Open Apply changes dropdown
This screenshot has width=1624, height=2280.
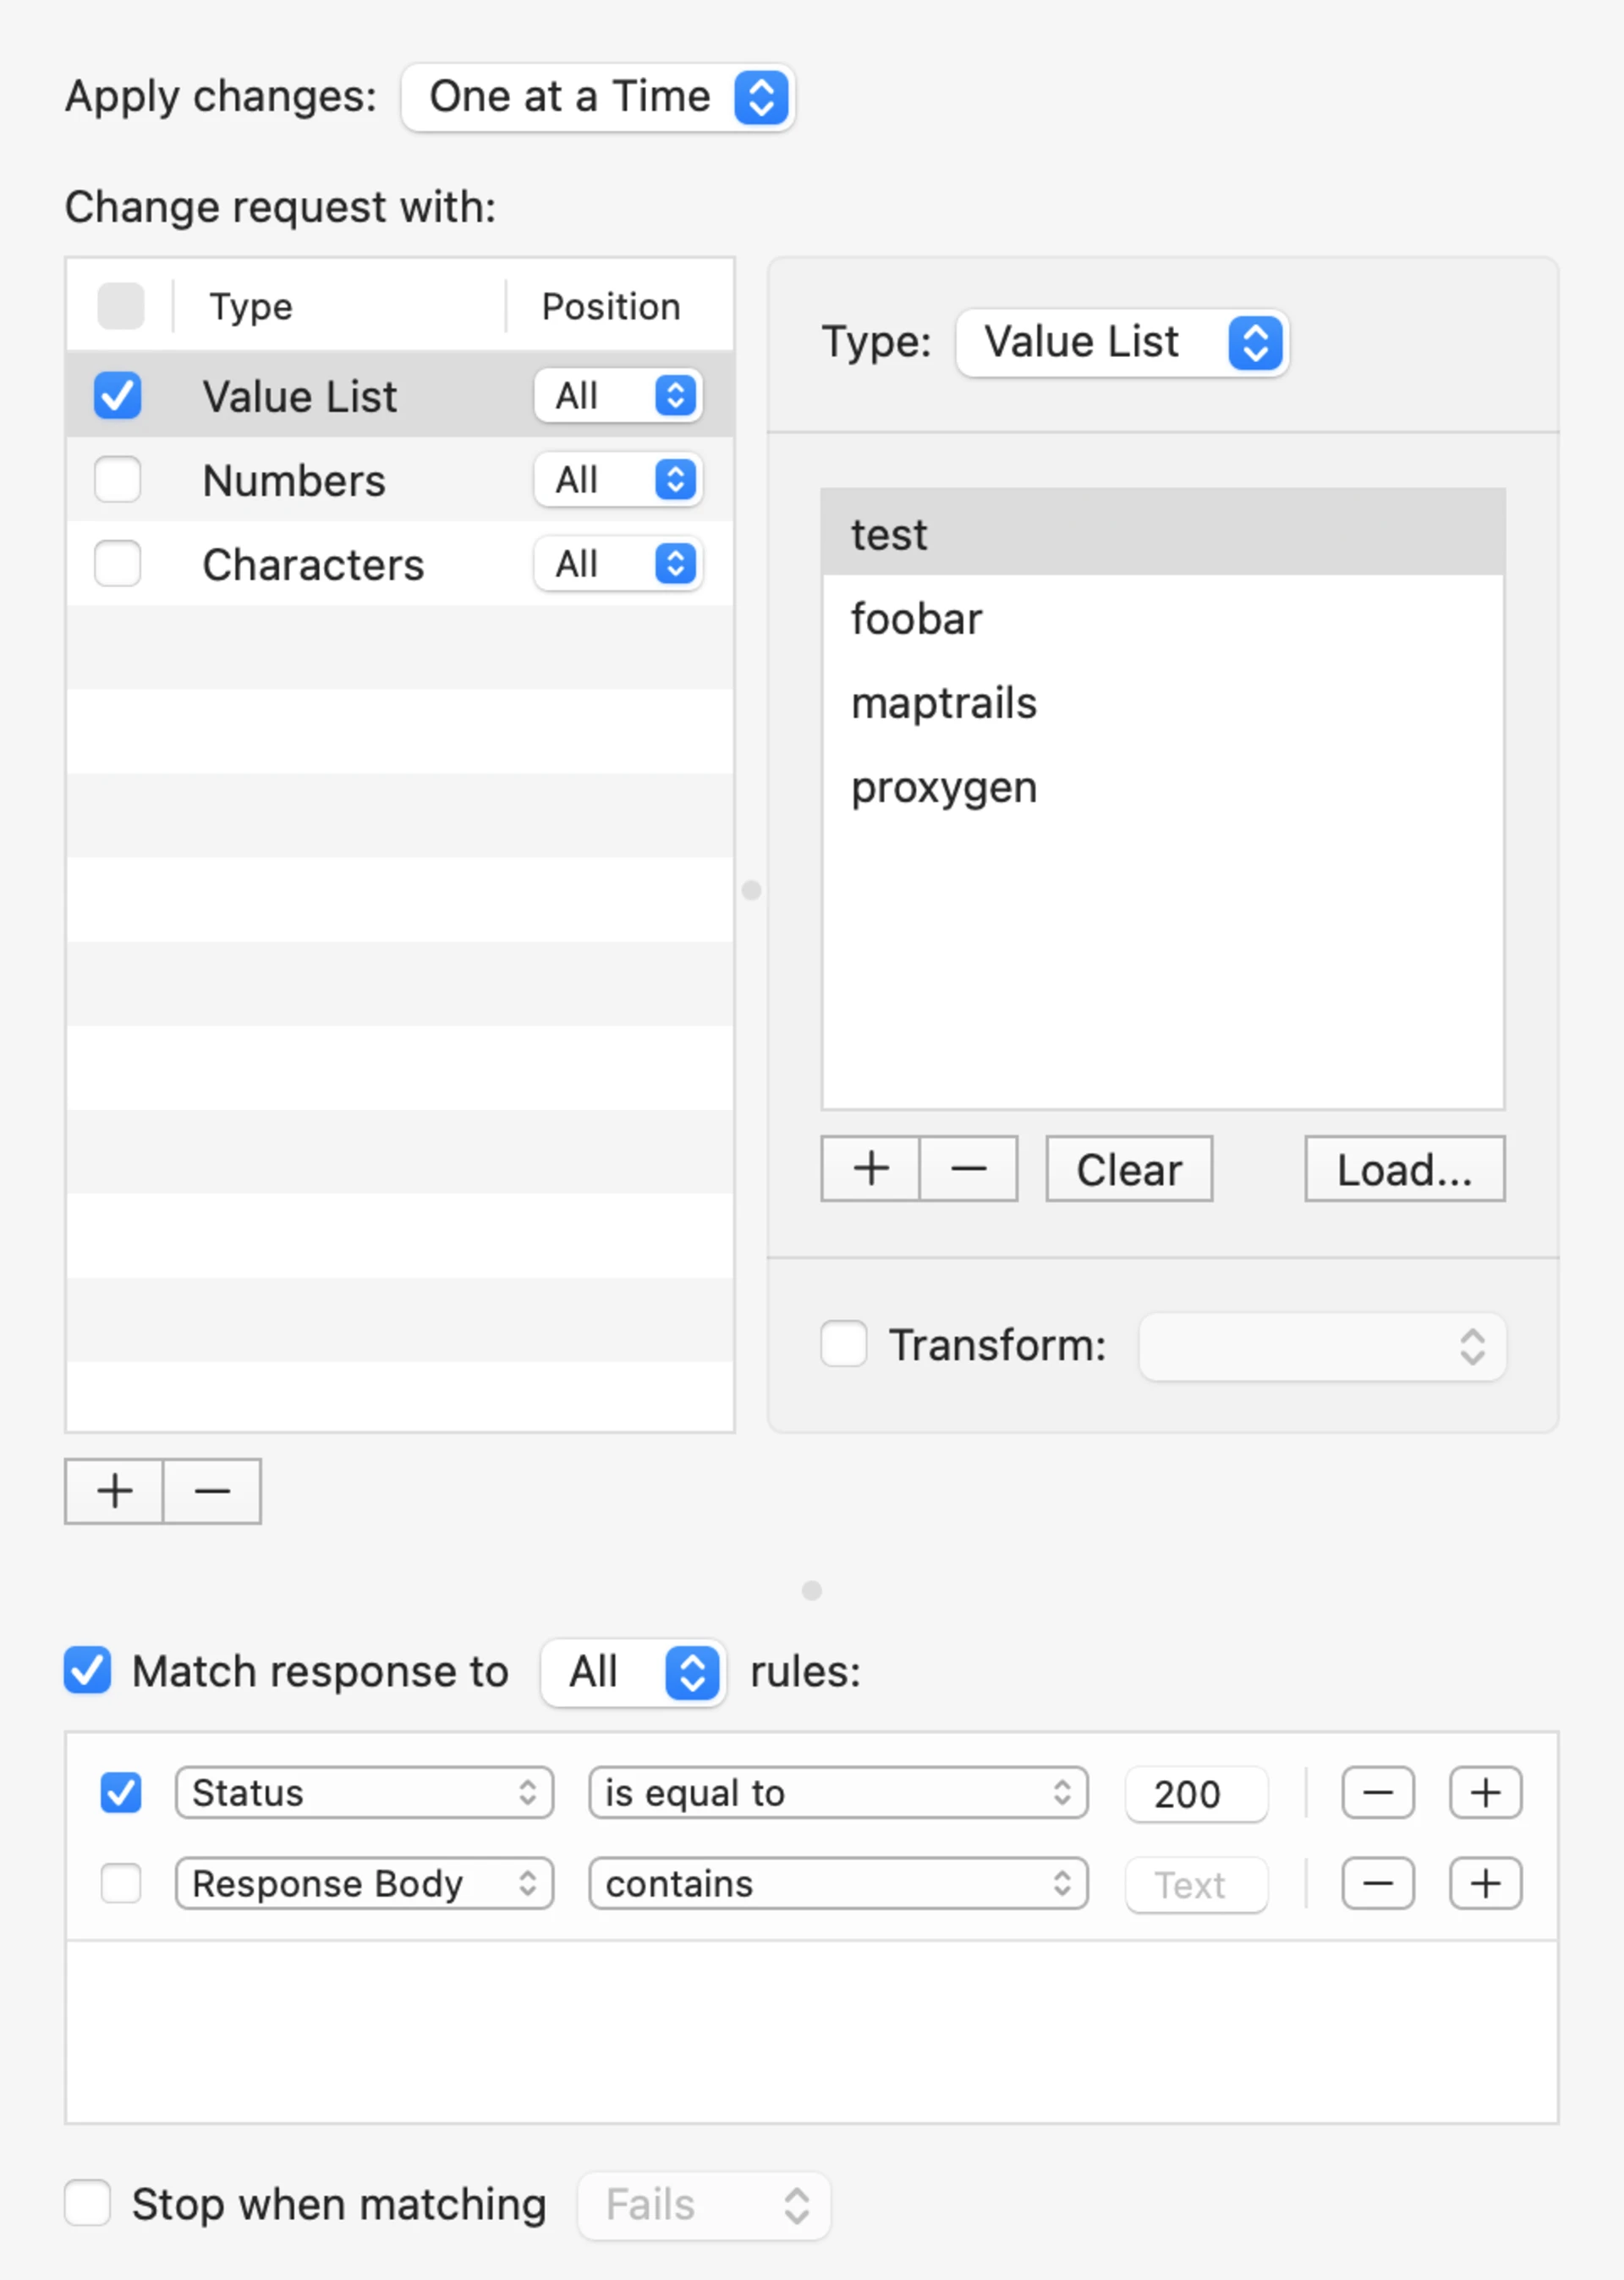coord(597,97)
